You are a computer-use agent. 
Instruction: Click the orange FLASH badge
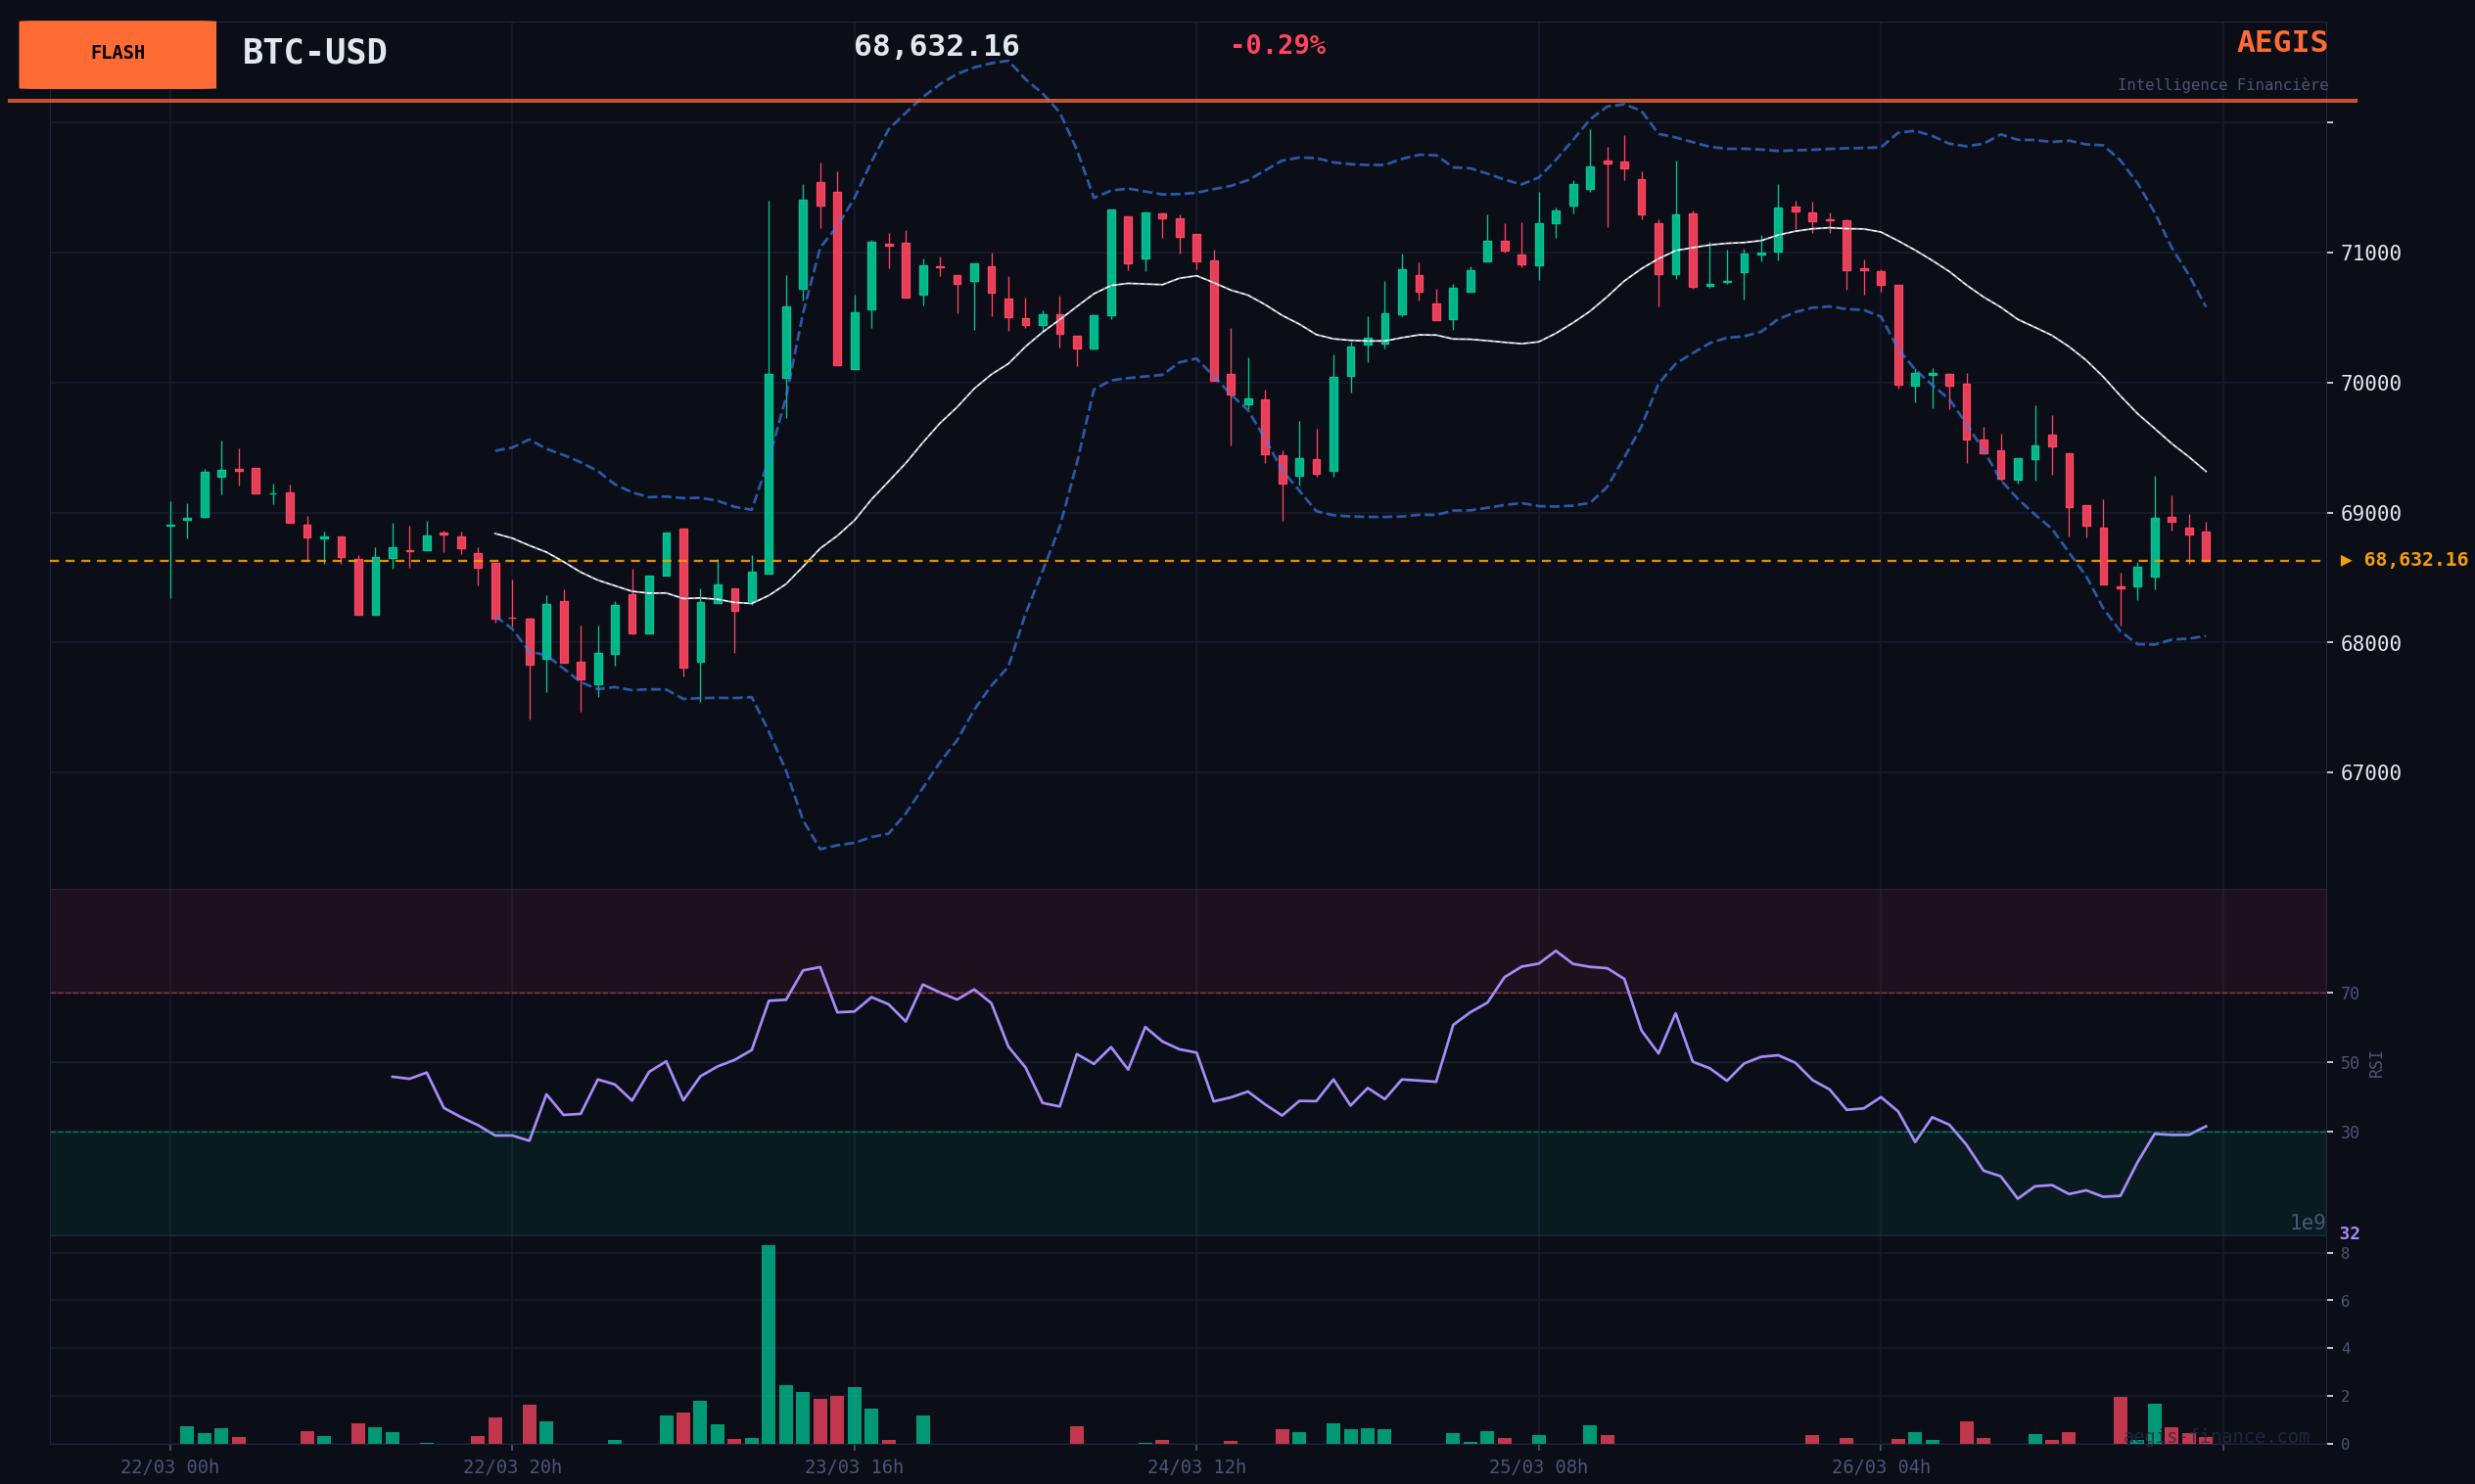click(x=117, y=54)
